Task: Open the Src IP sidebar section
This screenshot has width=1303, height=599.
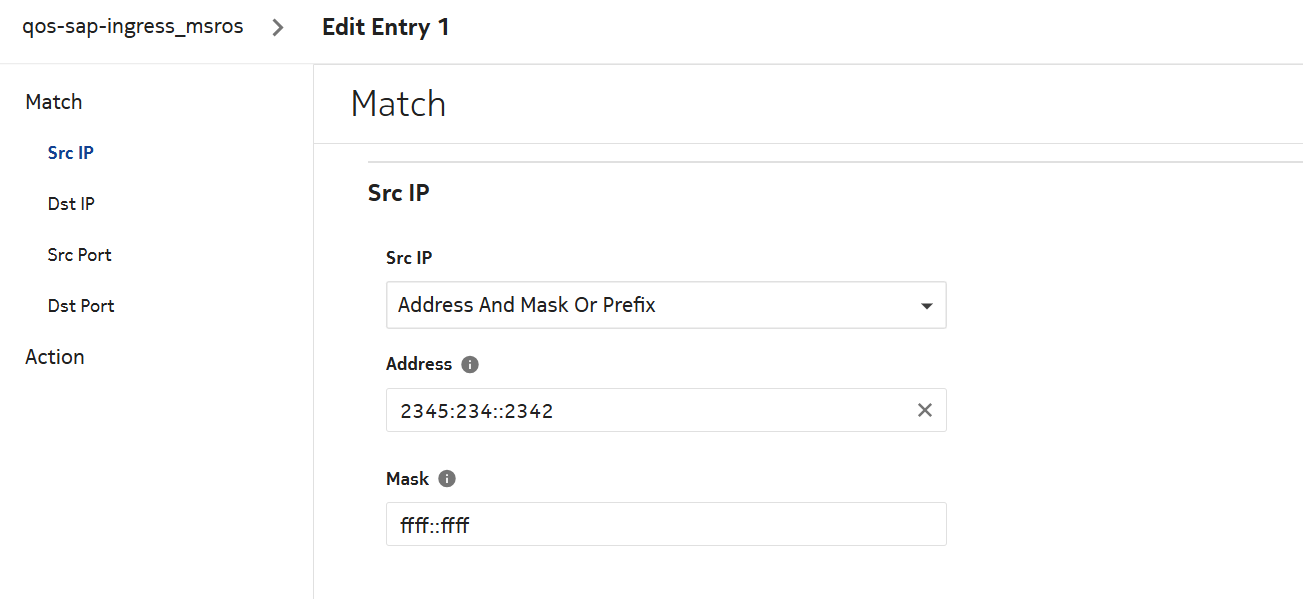Action: tap(71, 153)
